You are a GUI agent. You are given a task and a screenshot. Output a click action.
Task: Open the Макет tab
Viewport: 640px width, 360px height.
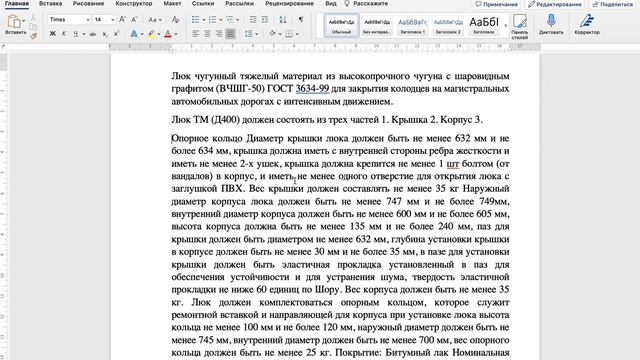click(x=172, y=4)
